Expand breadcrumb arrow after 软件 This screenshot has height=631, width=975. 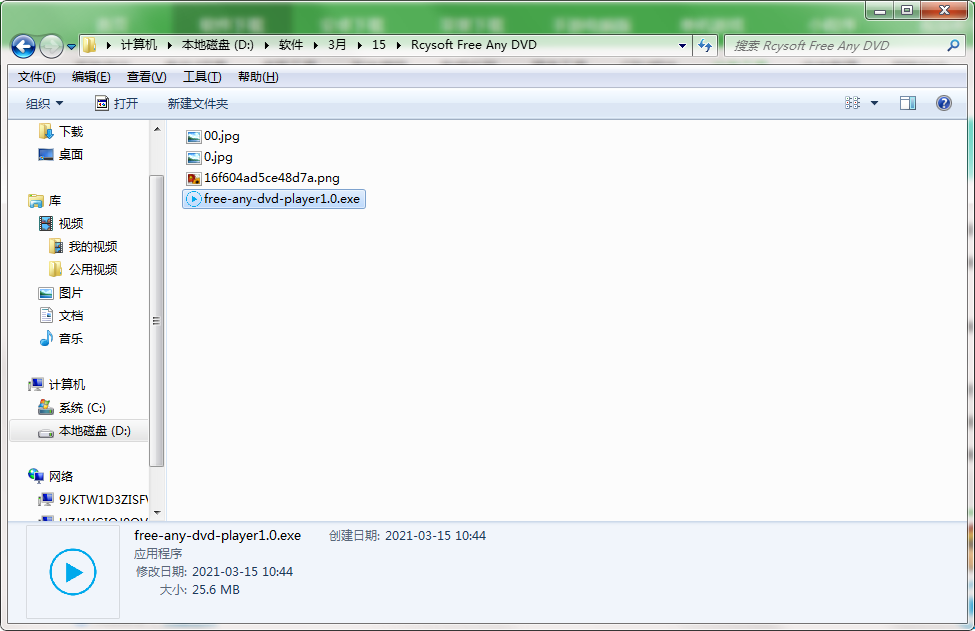[x=315, y=45]
